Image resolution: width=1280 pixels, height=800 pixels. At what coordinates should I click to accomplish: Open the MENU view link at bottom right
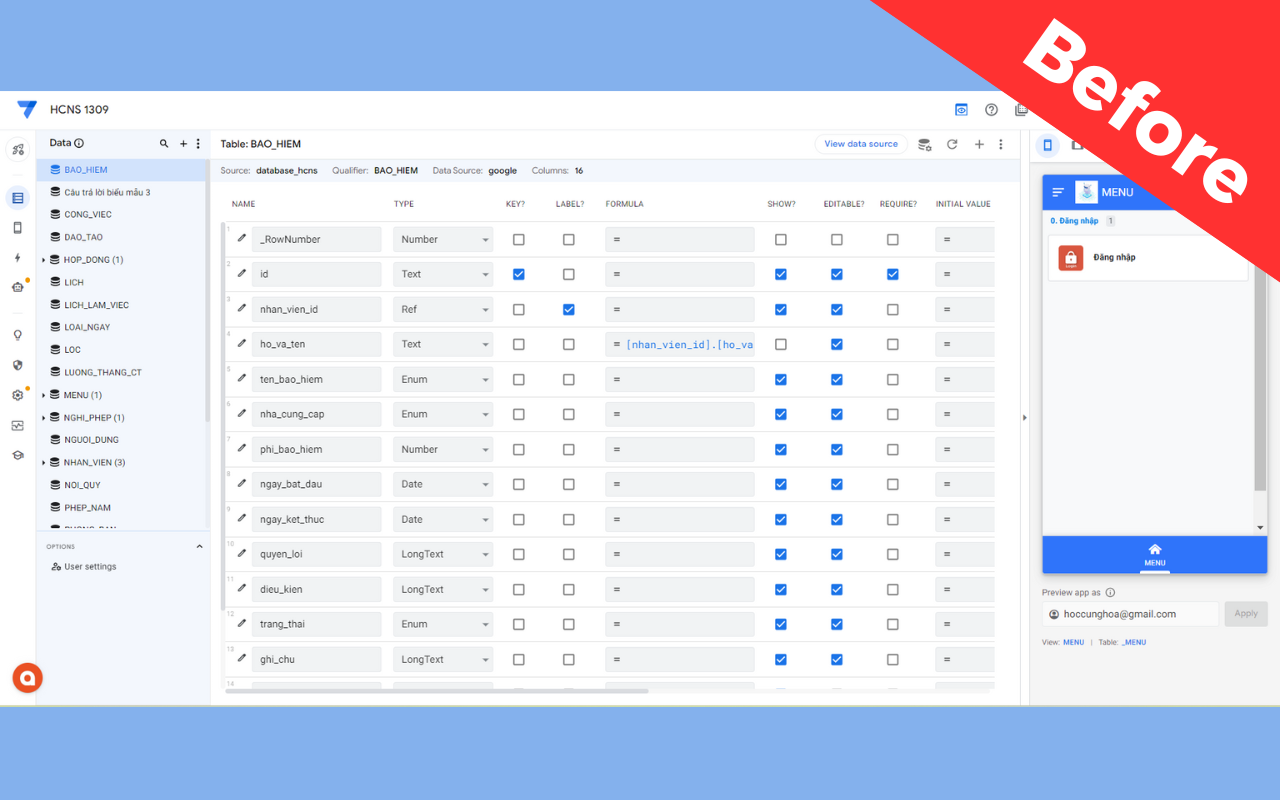[1073, 642]
